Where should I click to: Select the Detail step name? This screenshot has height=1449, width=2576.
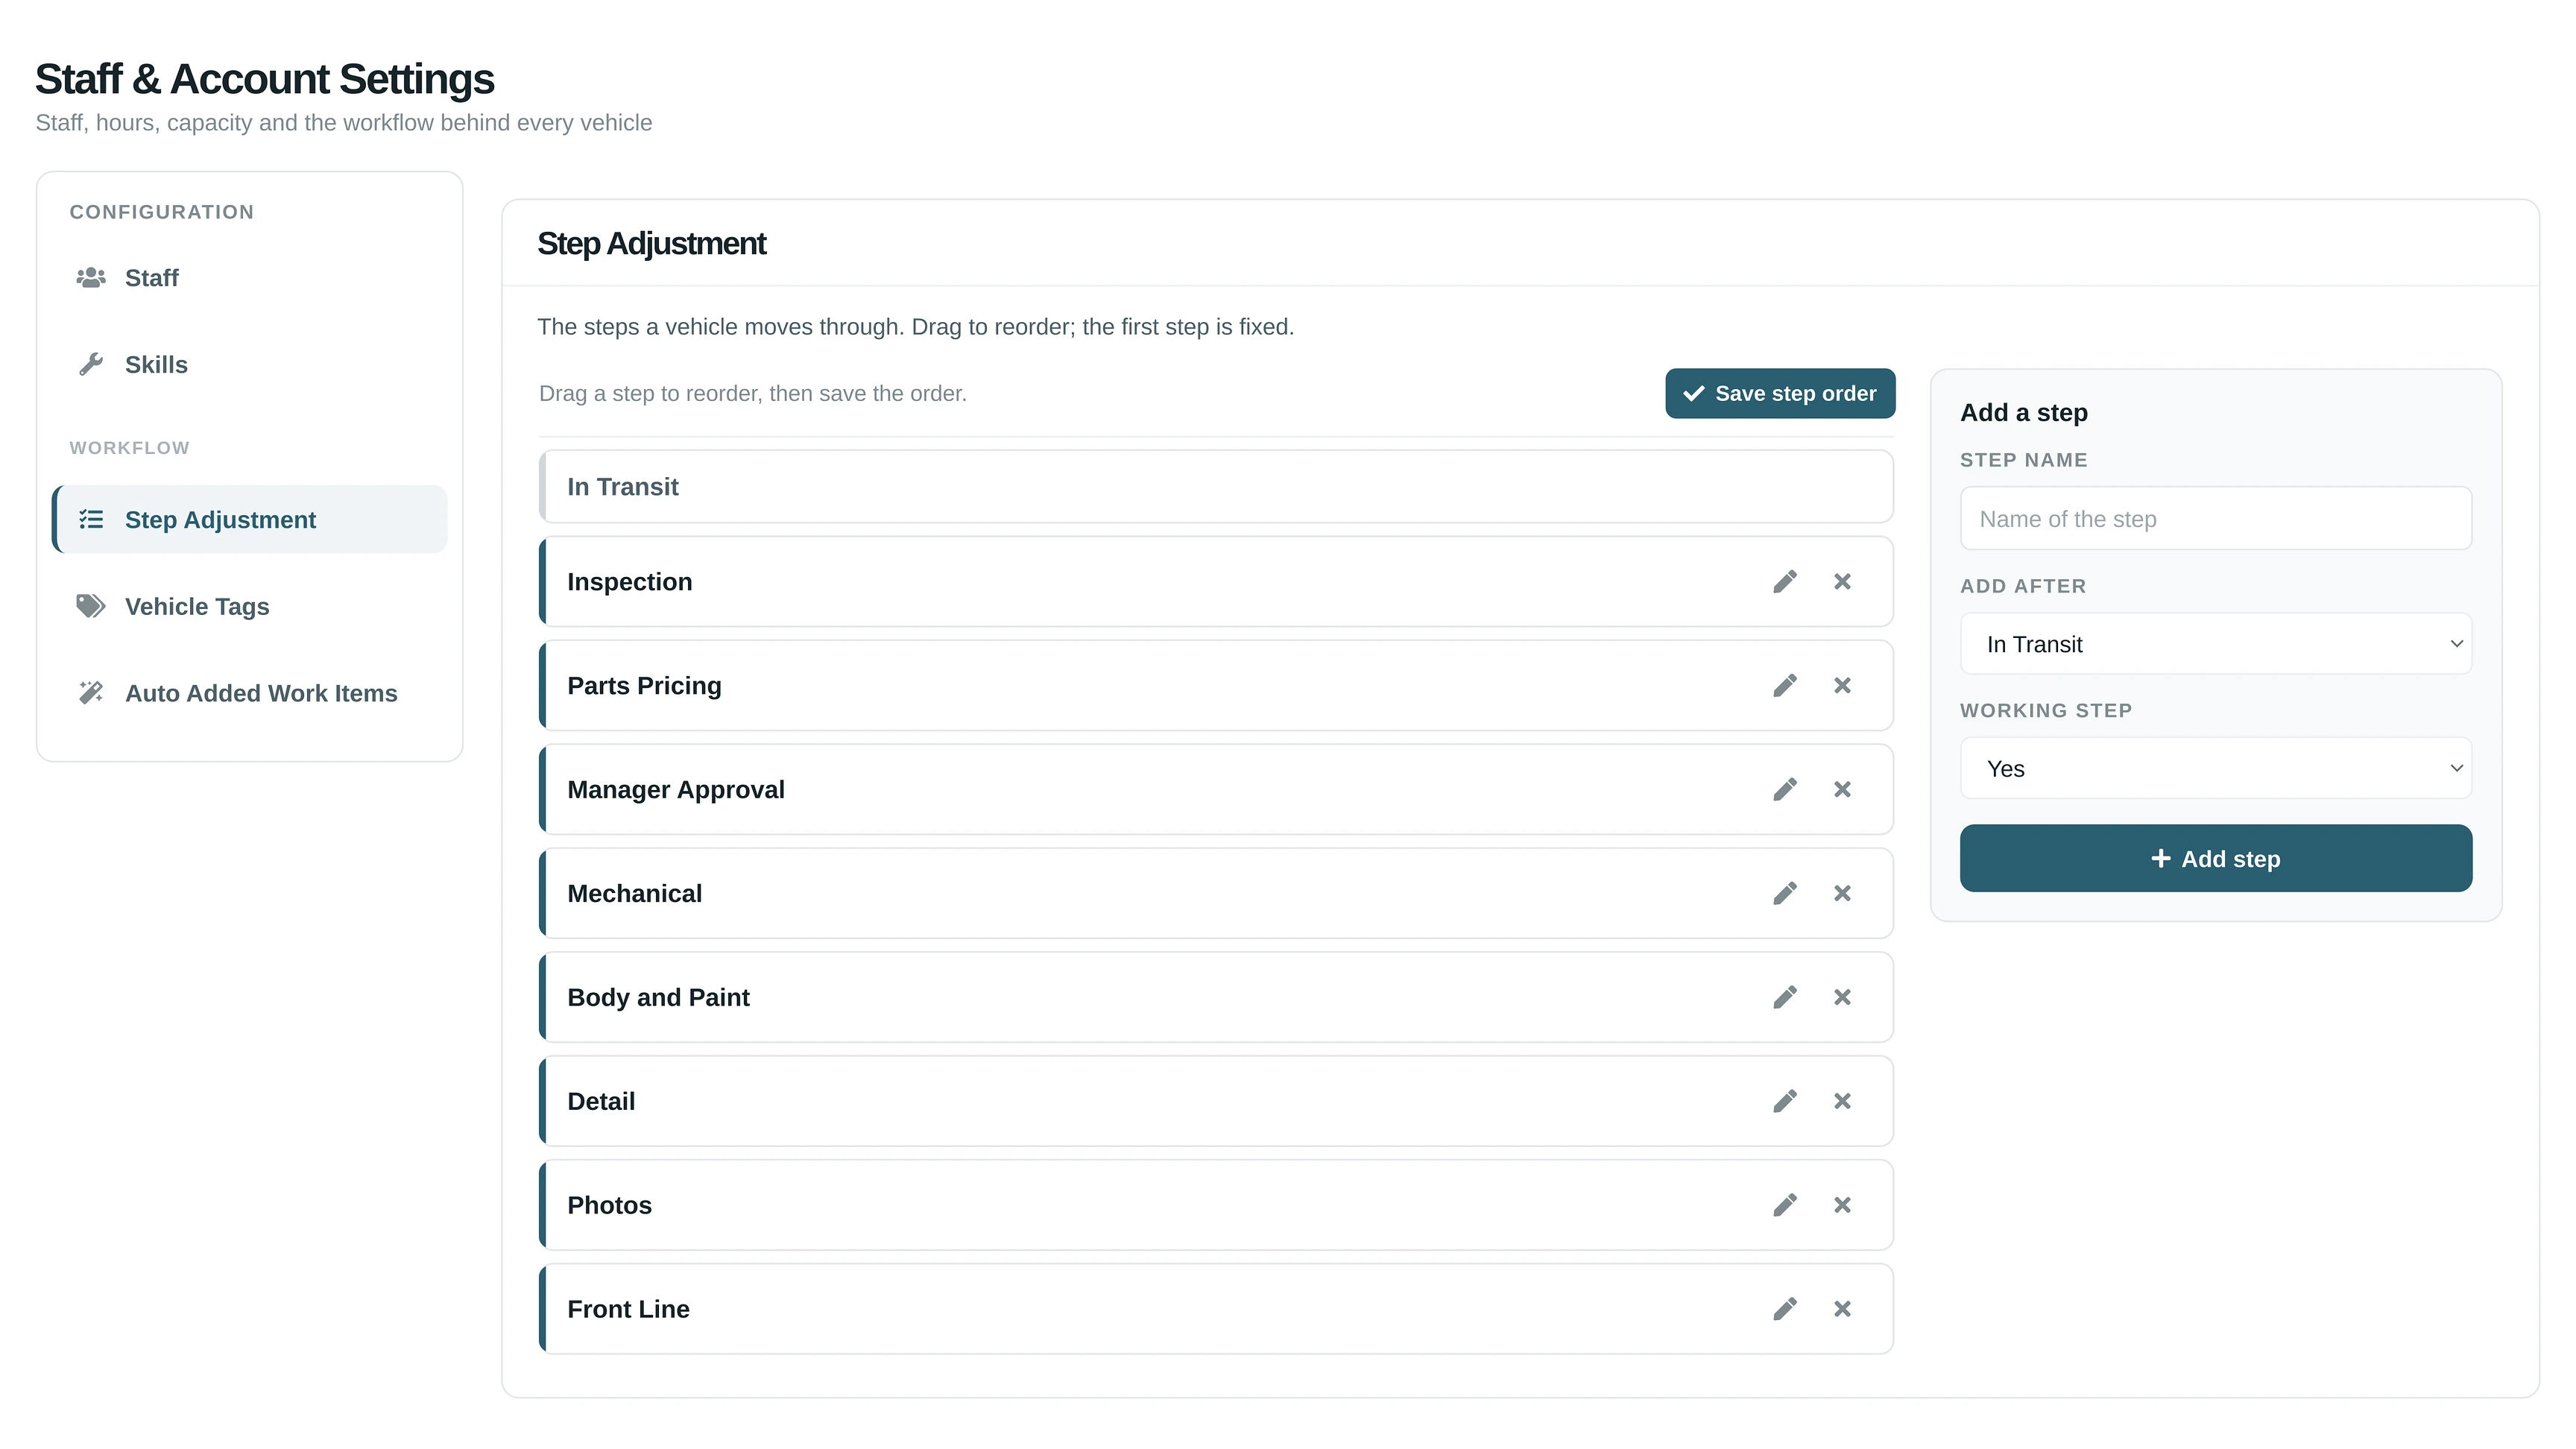click(601, 1101)
